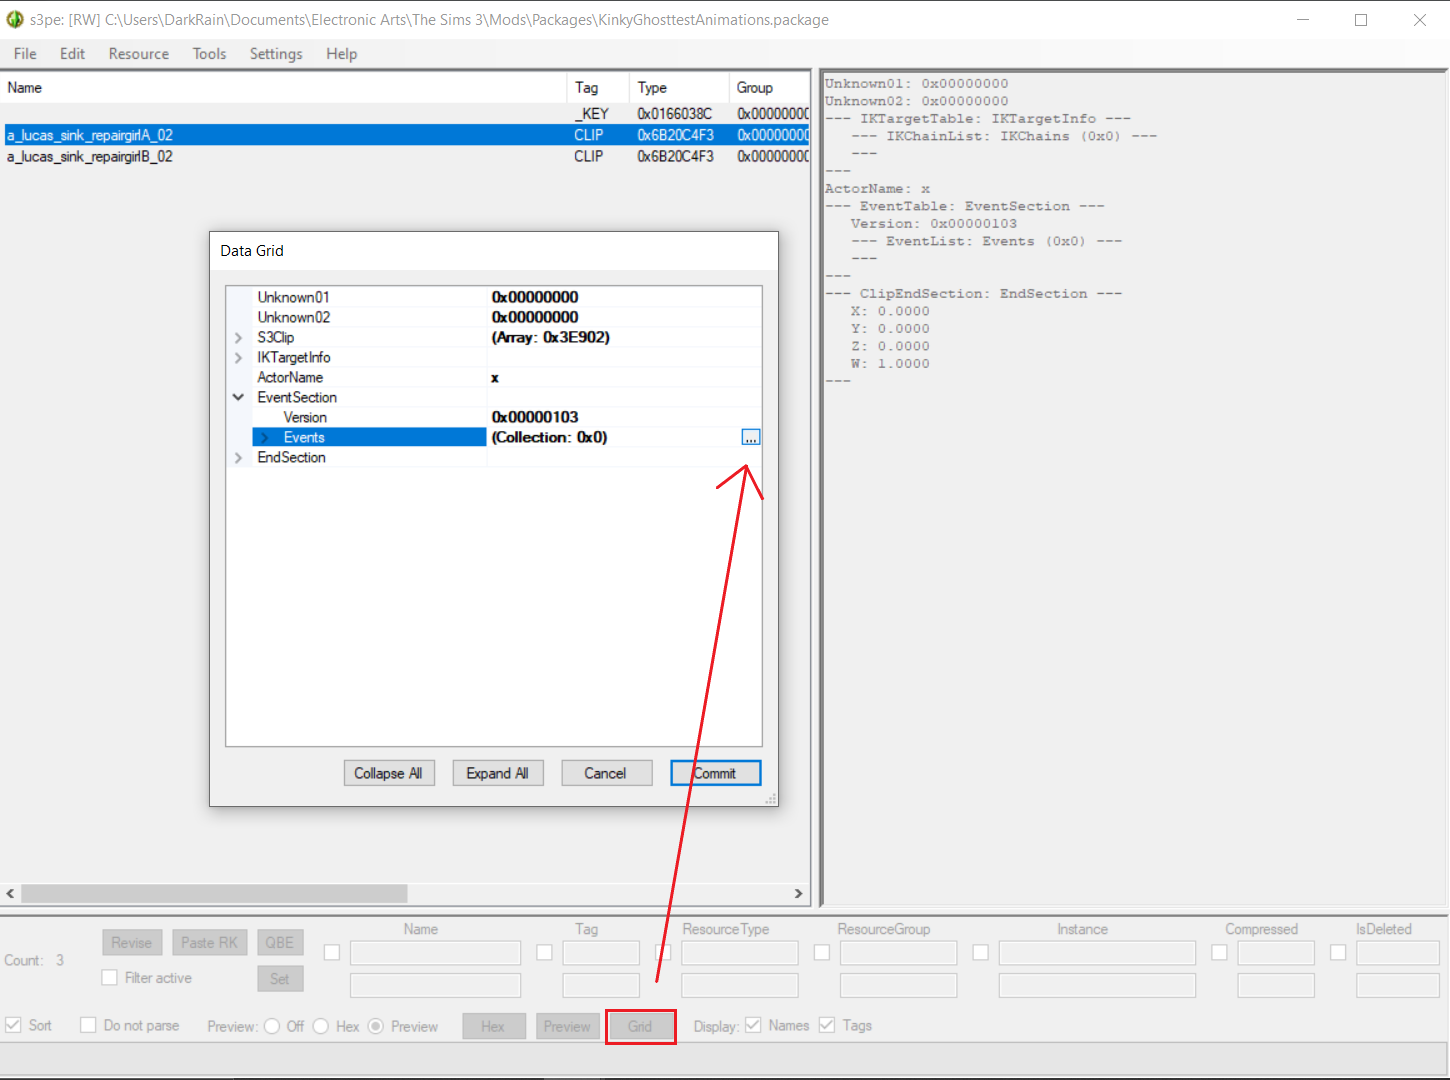Toggle the Compressed filter checkbox
The width and height of the screenshot is (1450, 1080).
click(x=1219, y=952)
